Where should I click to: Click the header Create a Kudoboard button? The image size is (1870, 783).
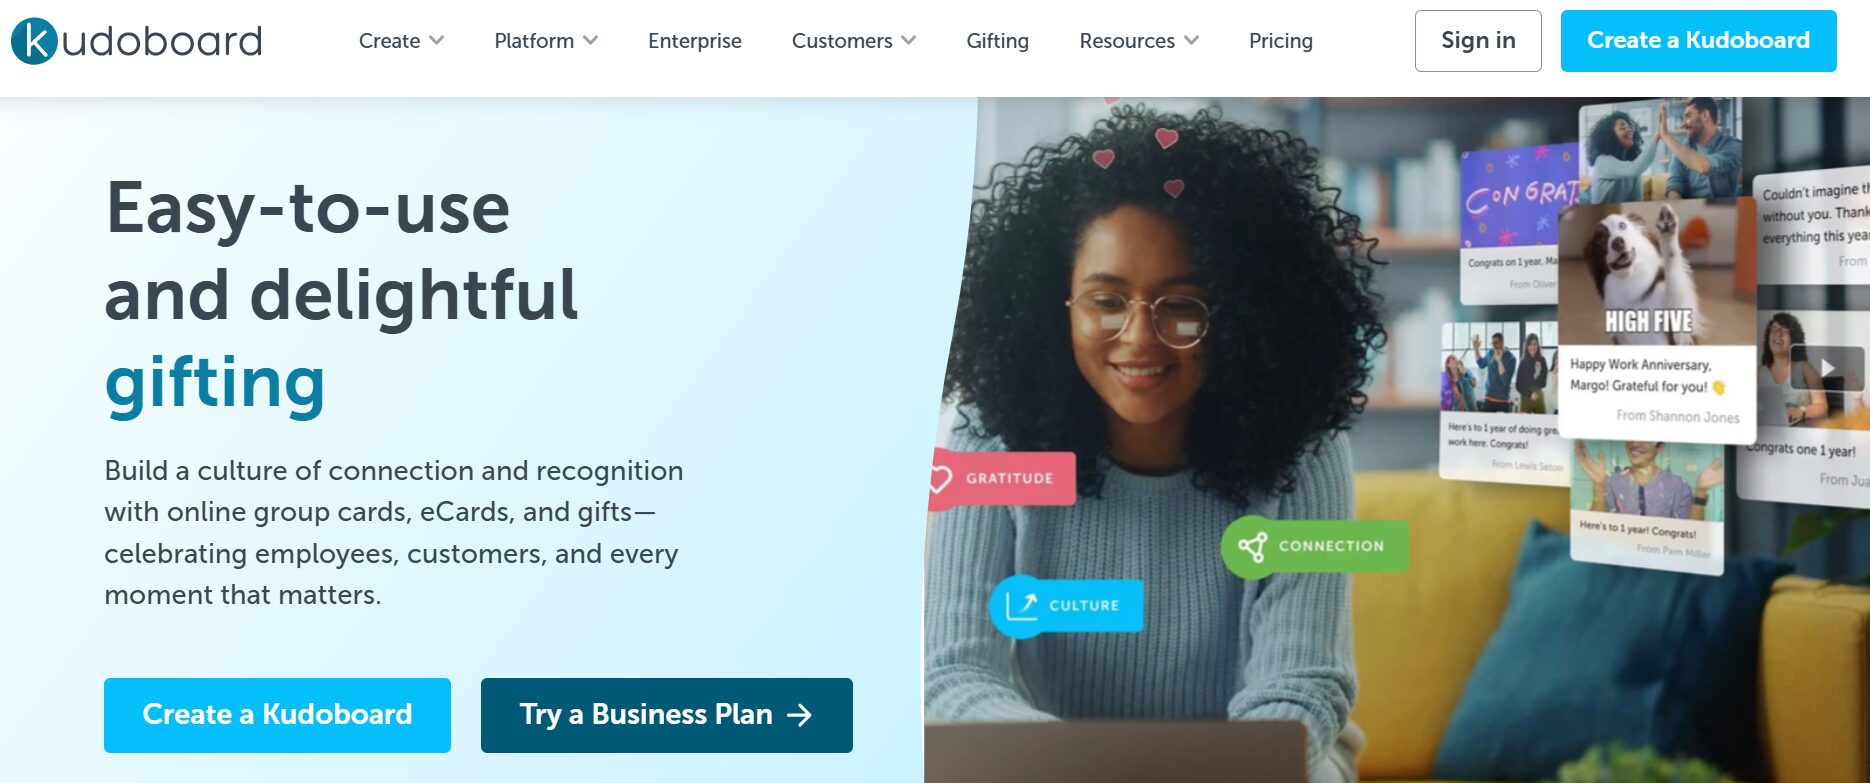[x=1698, y=41]
